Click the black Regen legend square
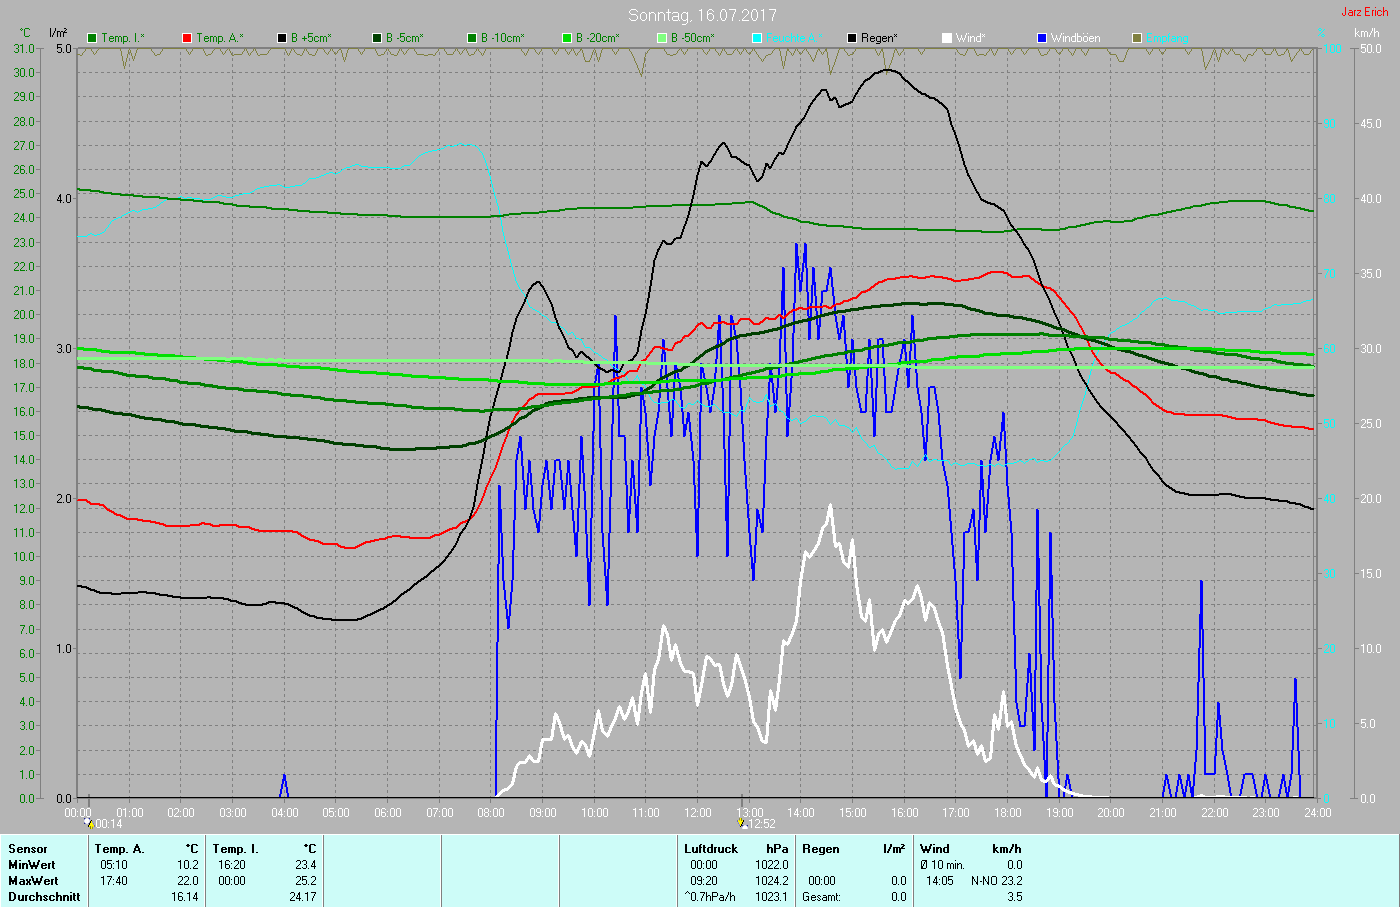The height and width of the screenshot is (907, 1400). [x=852, y=38]
